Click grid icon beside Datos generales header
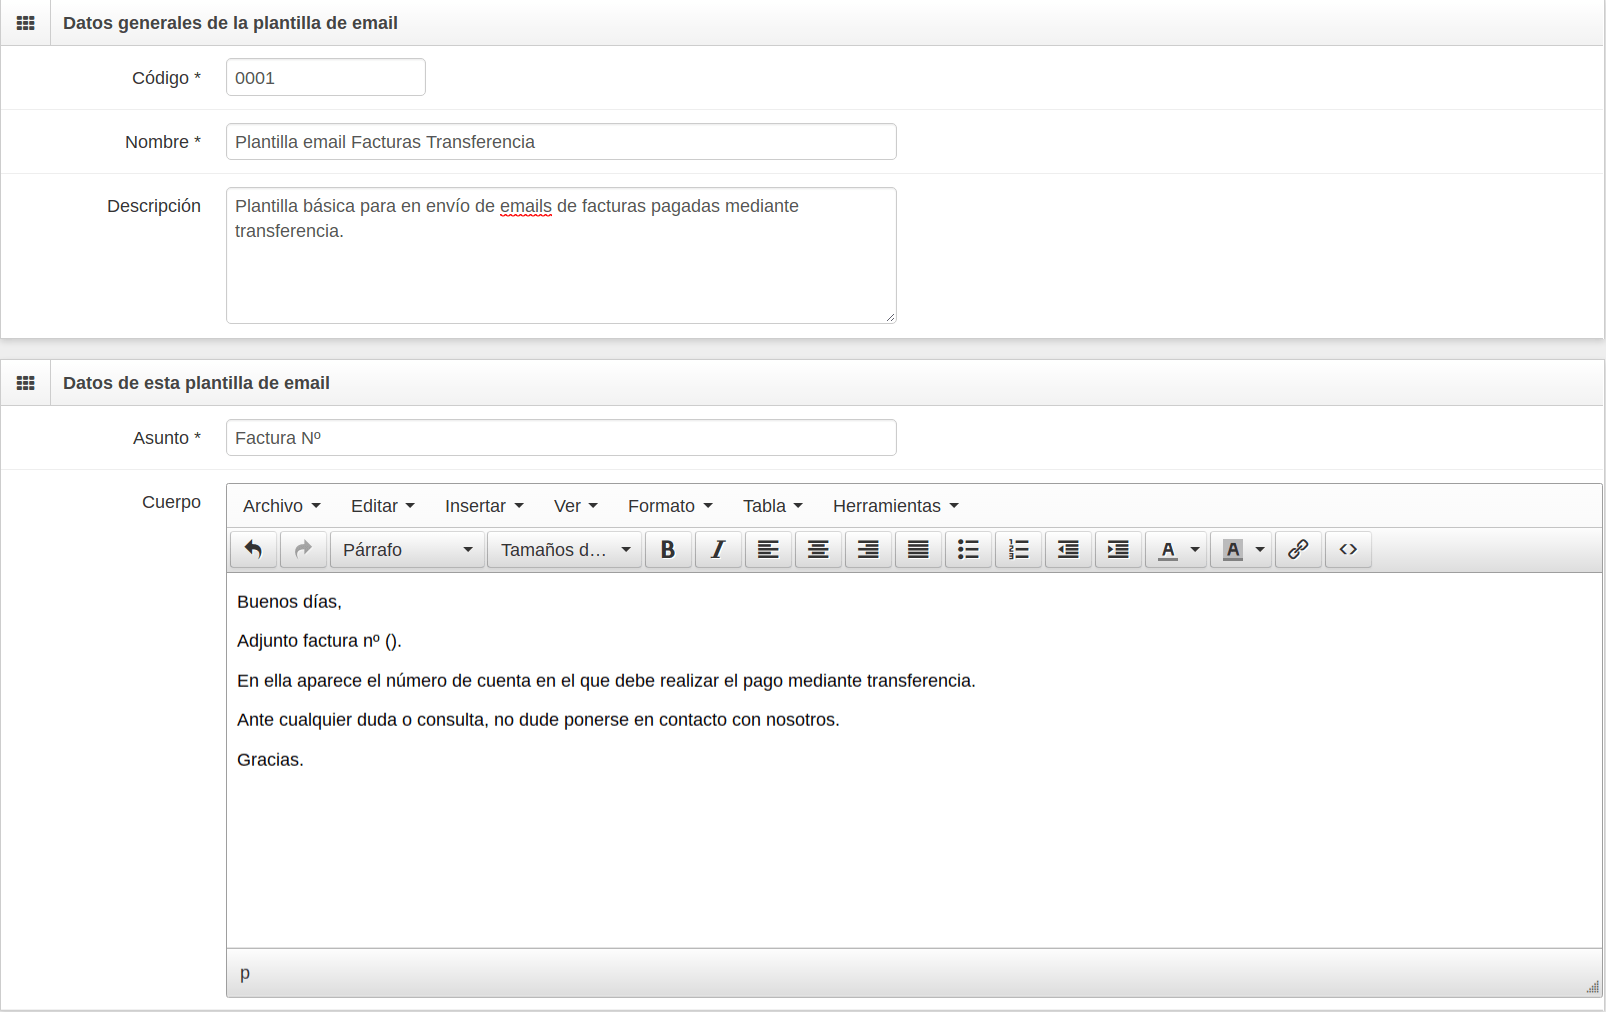The height and width of the screenshot is (1012, 1606). click(26, 23)
